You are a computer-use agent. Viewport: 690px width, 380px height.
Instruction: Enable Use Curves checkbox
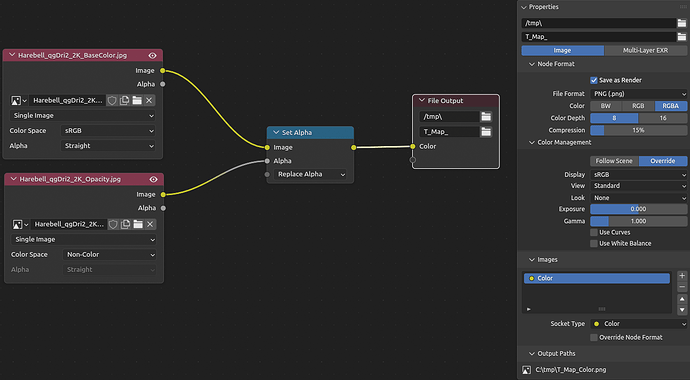coord(594,232)
